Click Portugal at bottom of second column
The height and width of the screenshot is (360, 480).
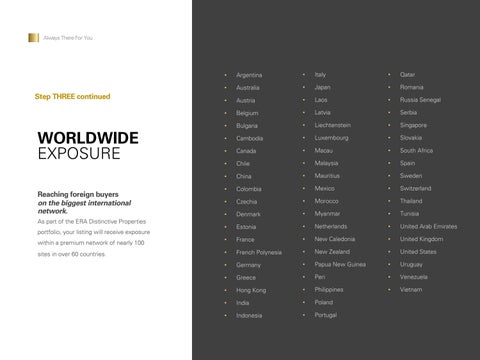[x=326, y=315]
